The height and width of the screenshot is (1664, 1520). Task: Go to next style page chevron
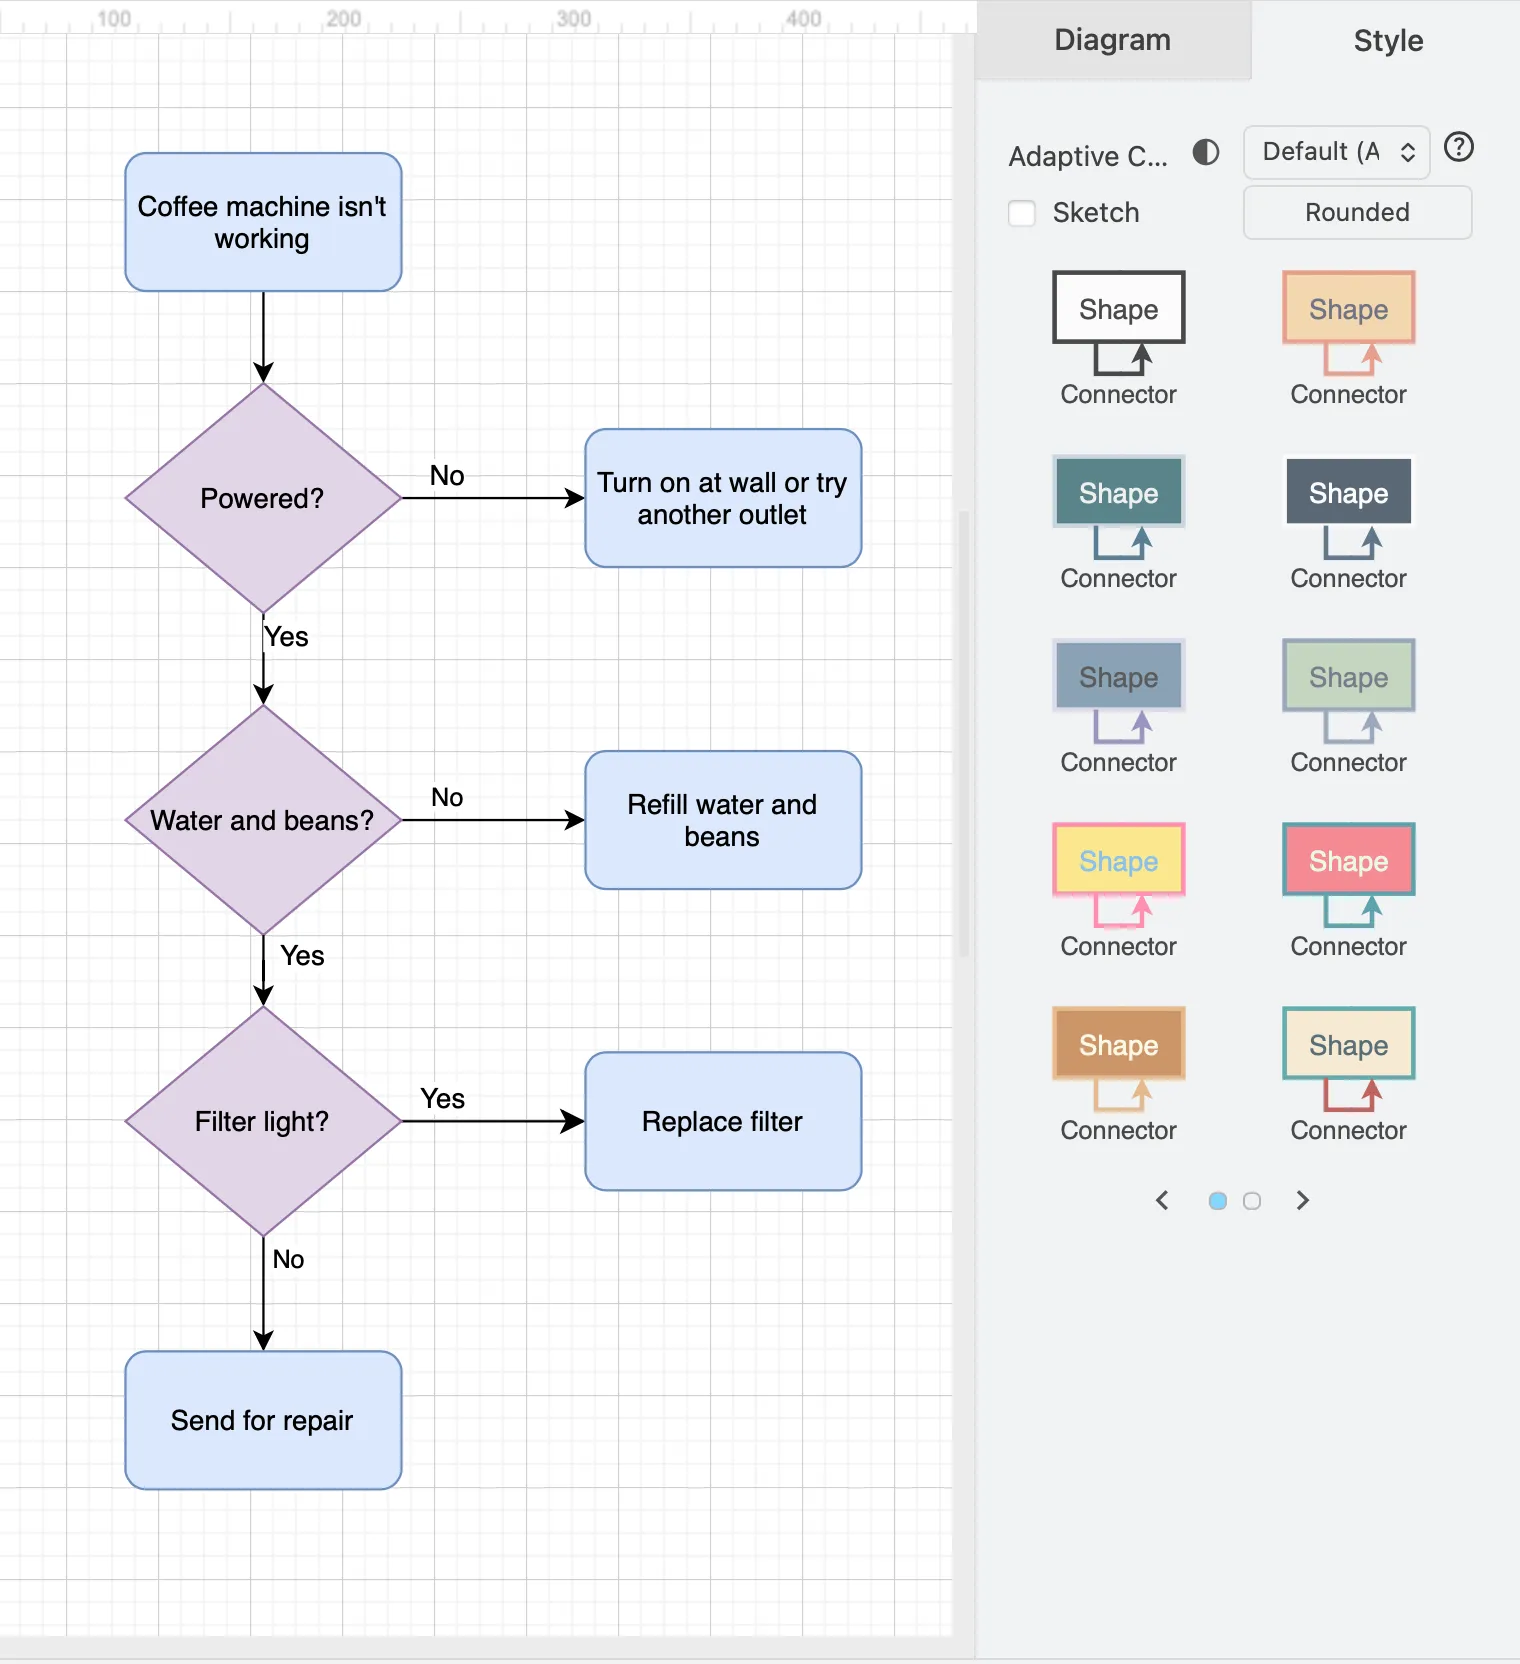point(1302,1200)
